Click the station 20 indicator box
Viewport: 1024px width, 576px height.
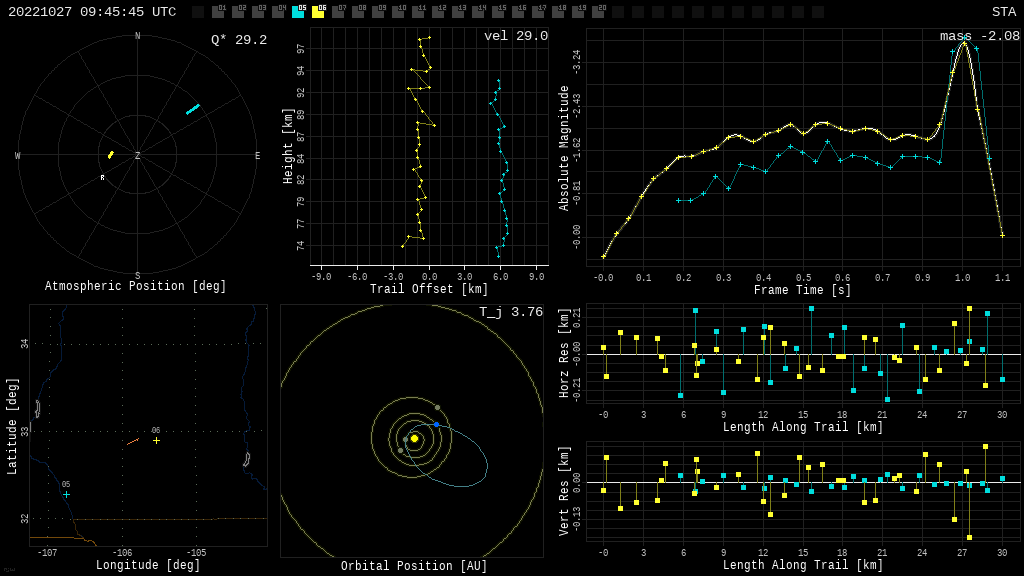pyautogui.click(x=598, y=12)
